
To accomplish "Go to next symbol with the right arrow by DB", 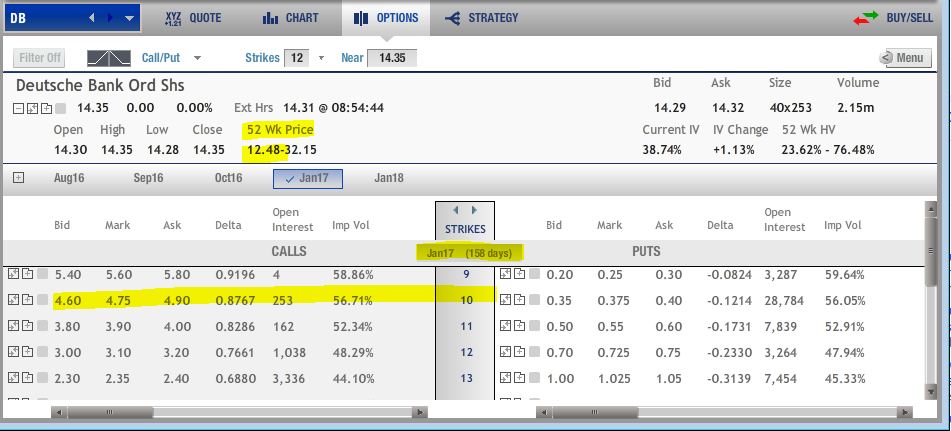I will 110,18.
